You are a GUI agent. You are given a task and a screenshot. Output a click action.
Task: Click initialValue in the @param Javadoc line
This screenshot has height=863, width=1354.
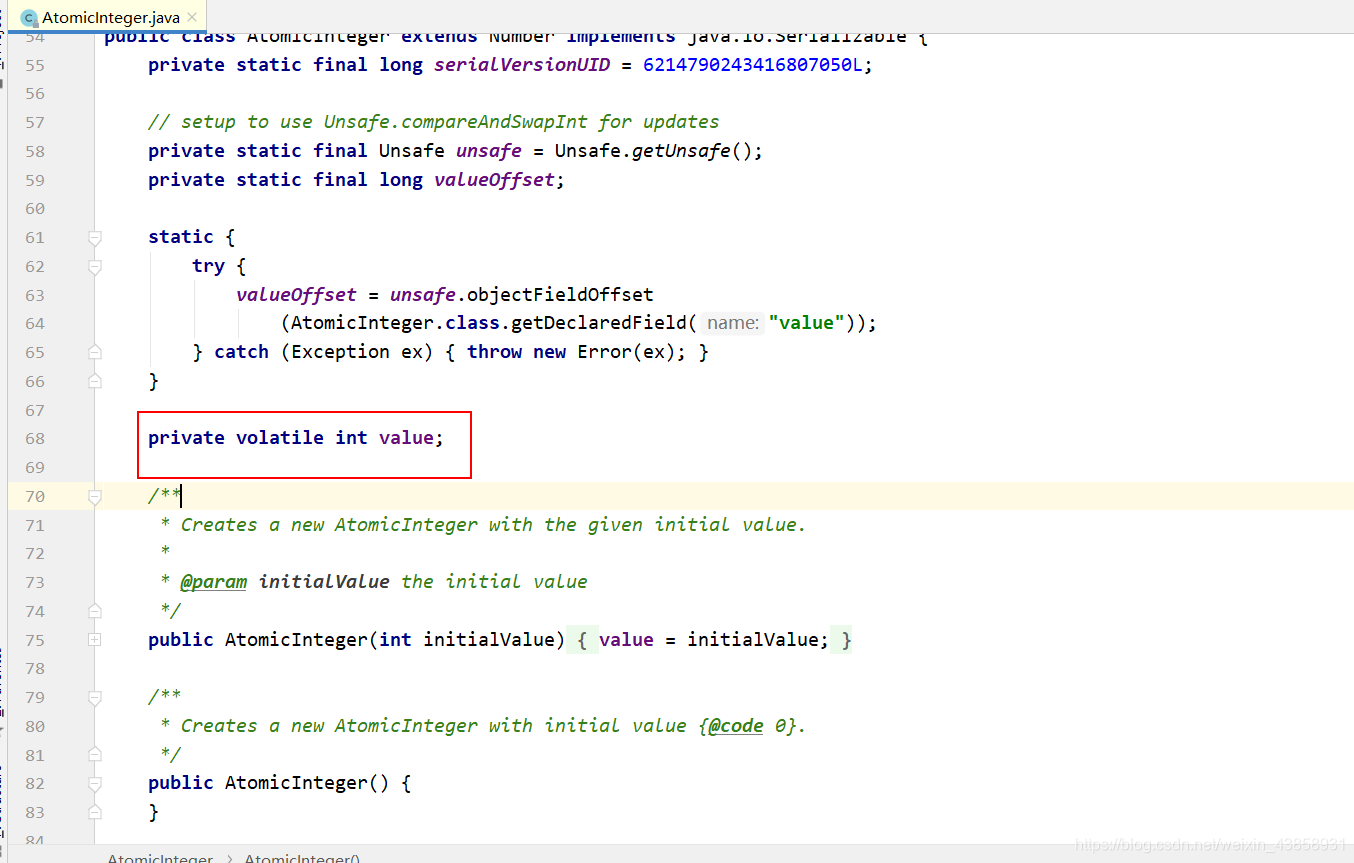(324, 582)
